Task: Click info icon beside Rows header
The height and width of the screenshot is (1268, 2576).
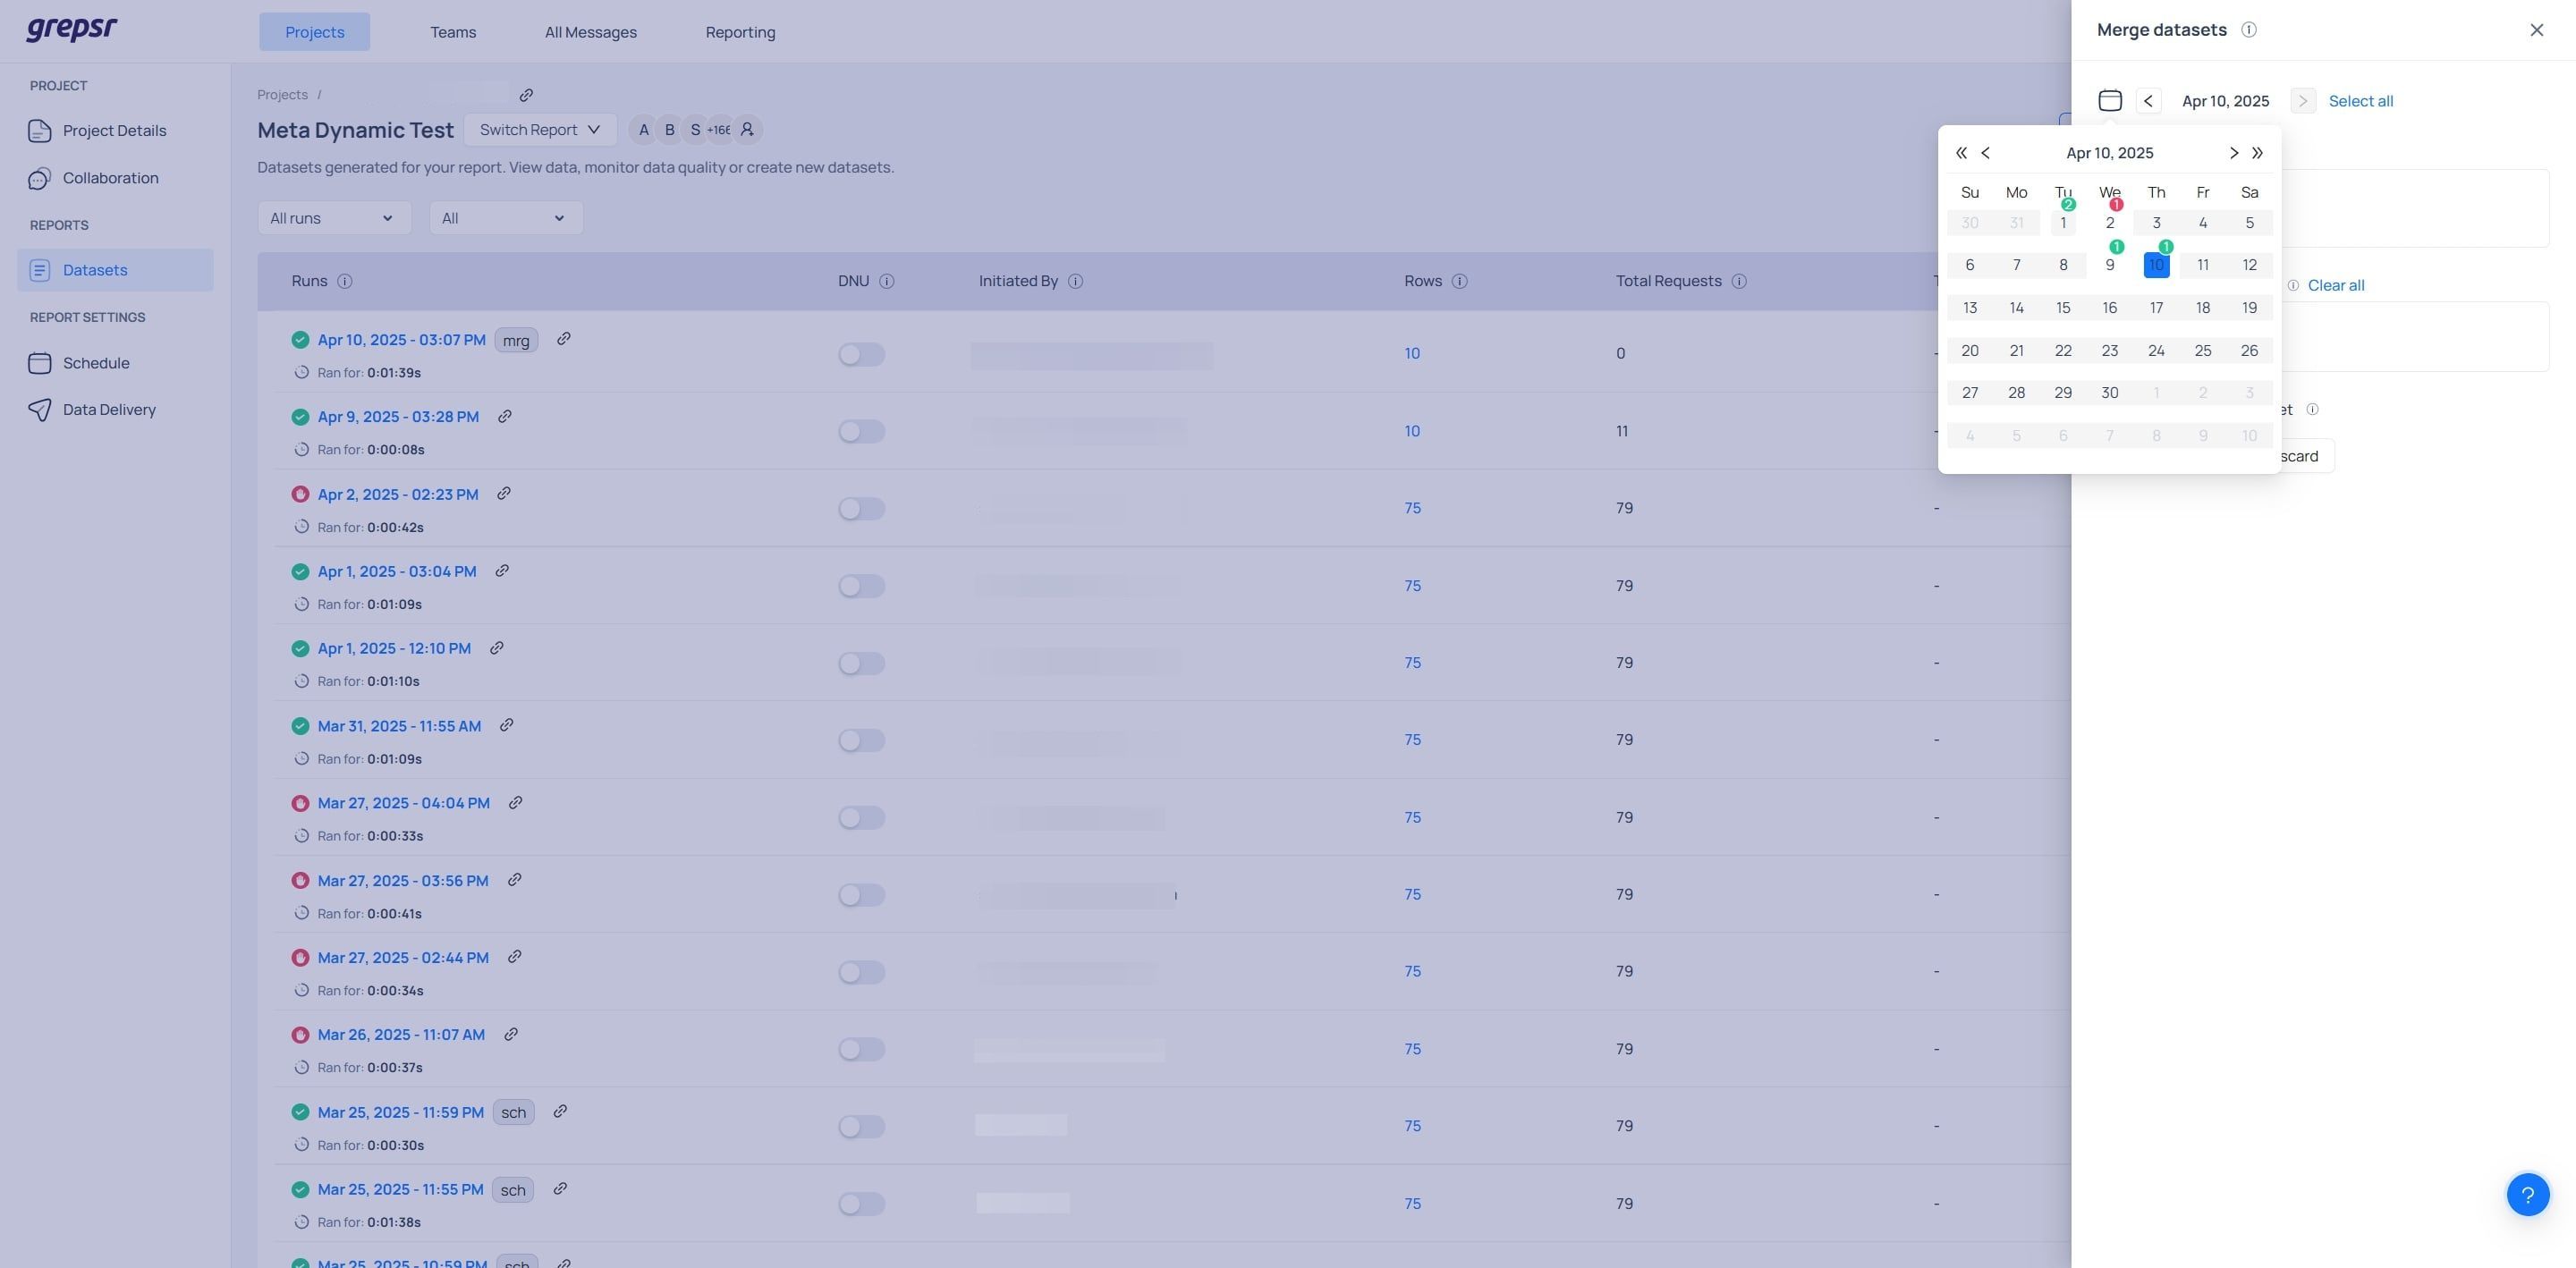Action: [1460, 282]
